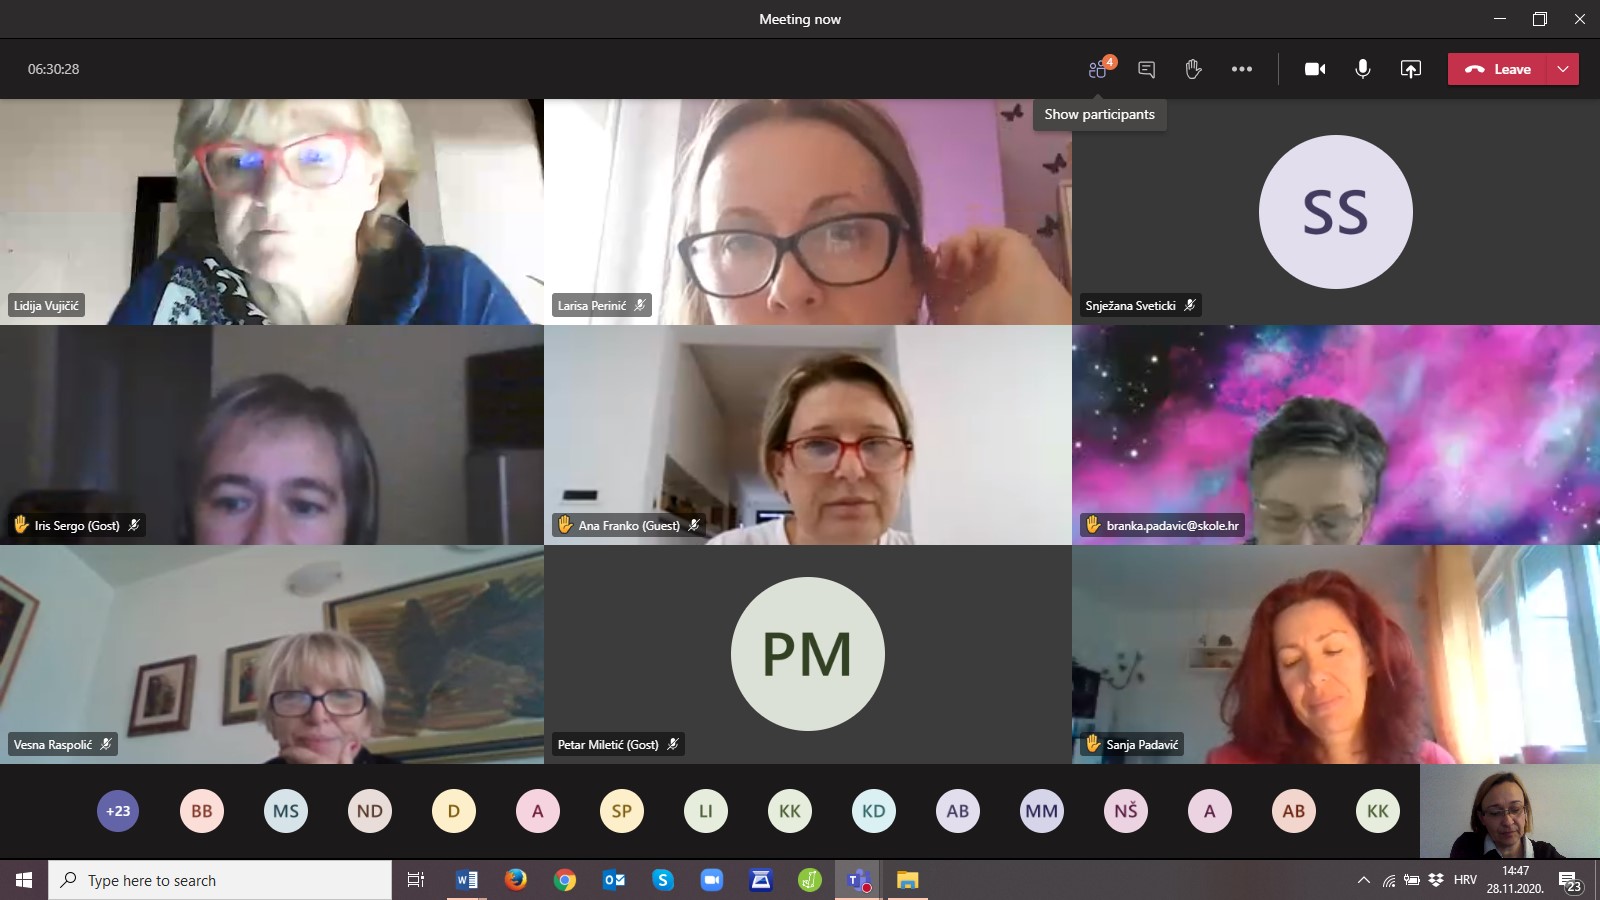
Task: Open the notification center with 23 notifications
Action: pyautogui.click(x=1571, y=881)
